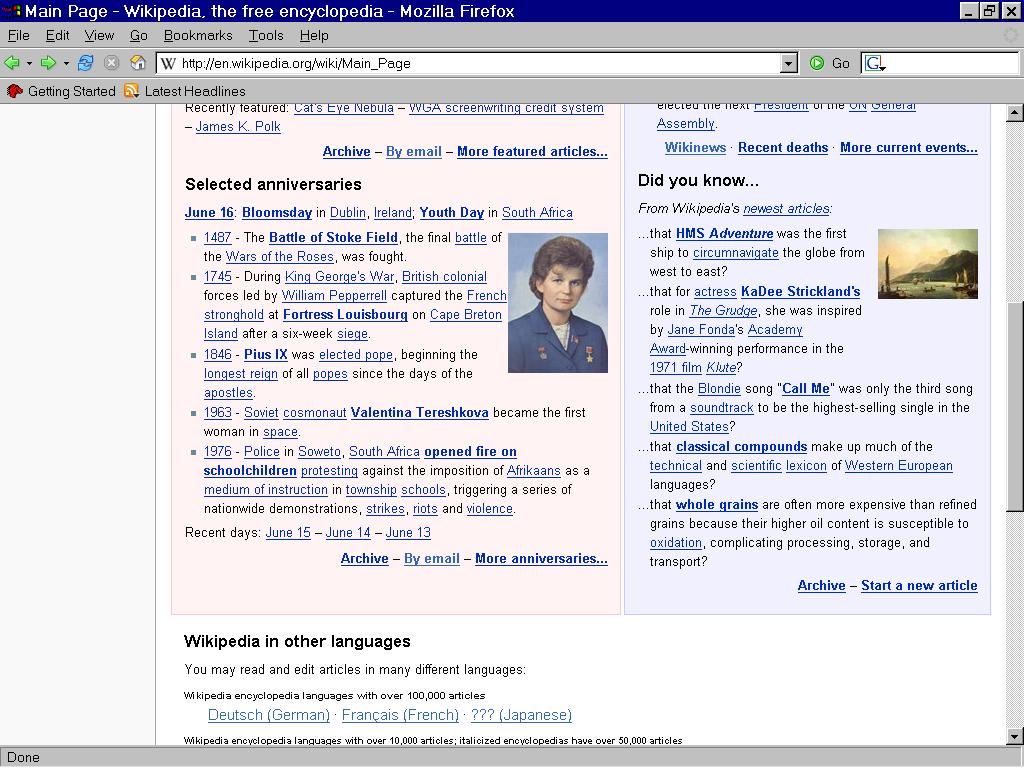Reload the page with refresh icon
1024x768 pixels.
click(x=85, y=63)
